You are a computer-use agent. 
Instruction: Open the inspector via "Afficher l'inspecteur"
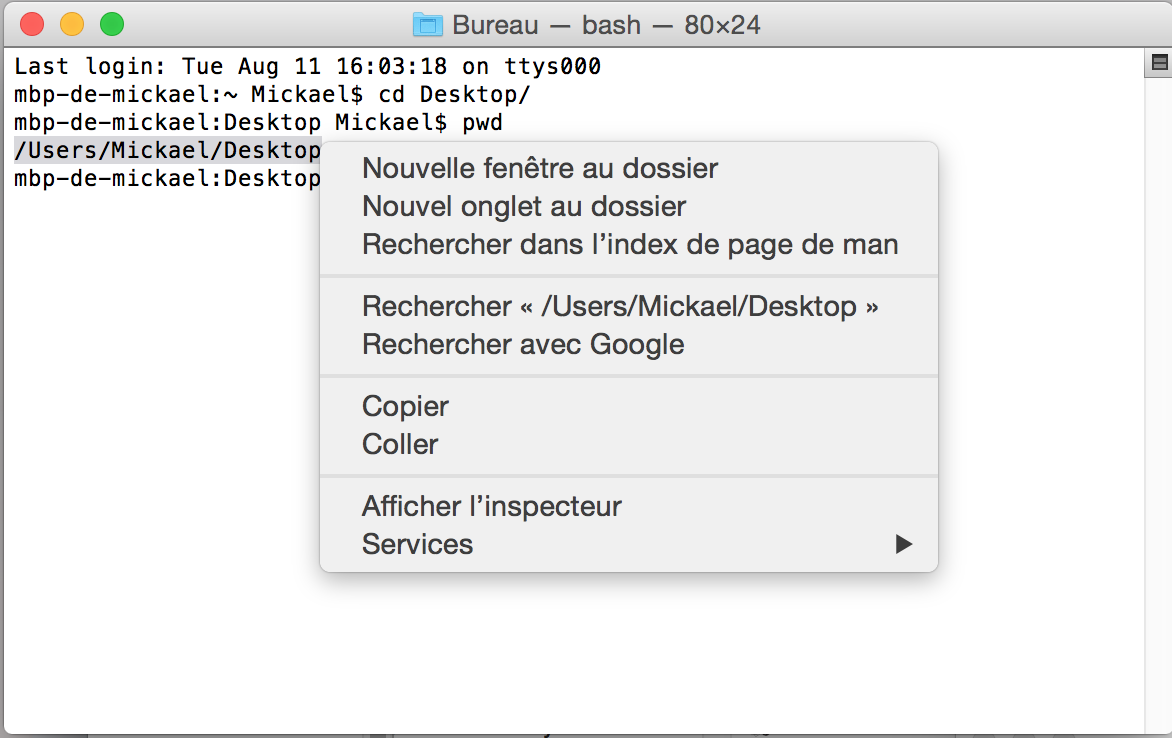(x=491, y=506)
